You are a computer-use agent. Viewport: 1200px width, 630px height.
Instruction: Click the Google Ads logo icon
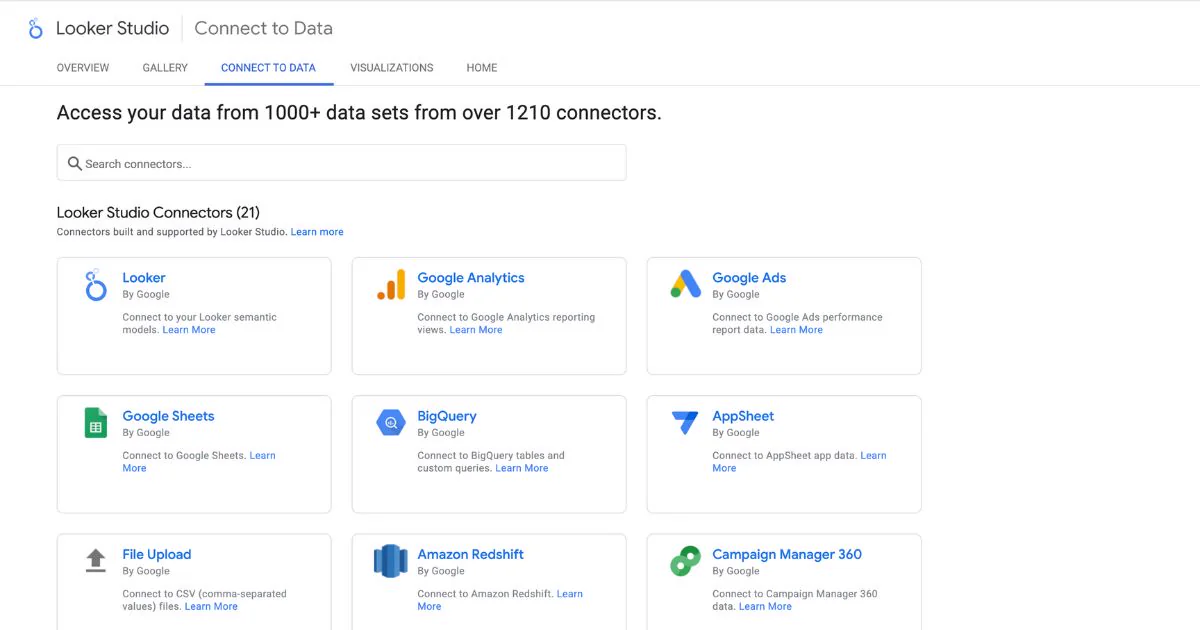point(686,284)
